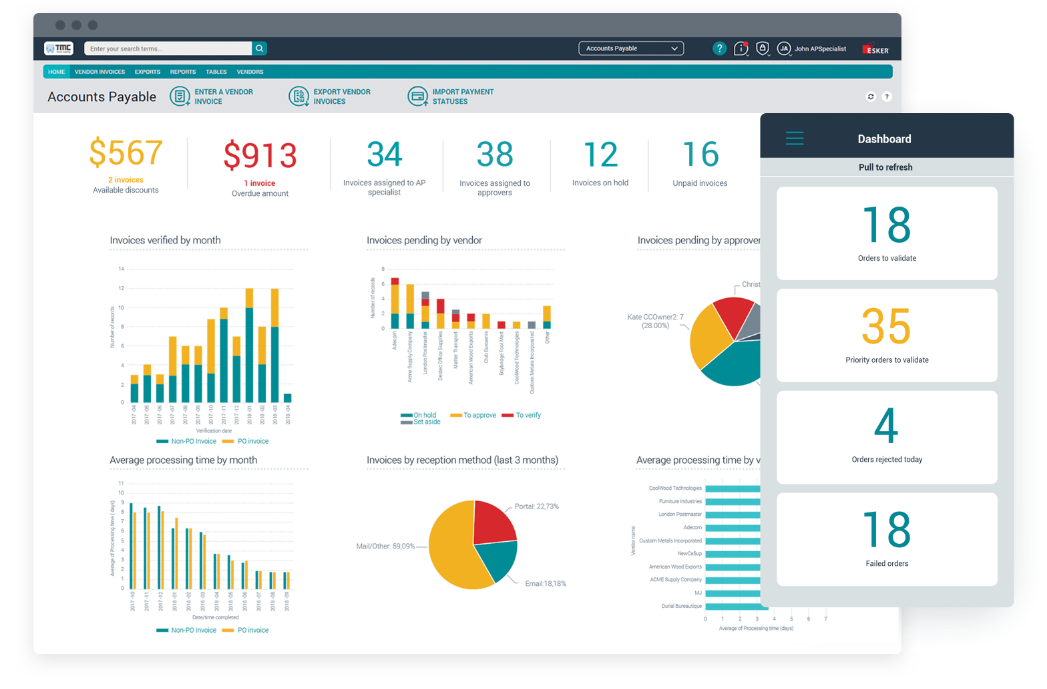1047x689 pixels.
Task: Click the page refresh icon near top right
Action: (869, 96)
